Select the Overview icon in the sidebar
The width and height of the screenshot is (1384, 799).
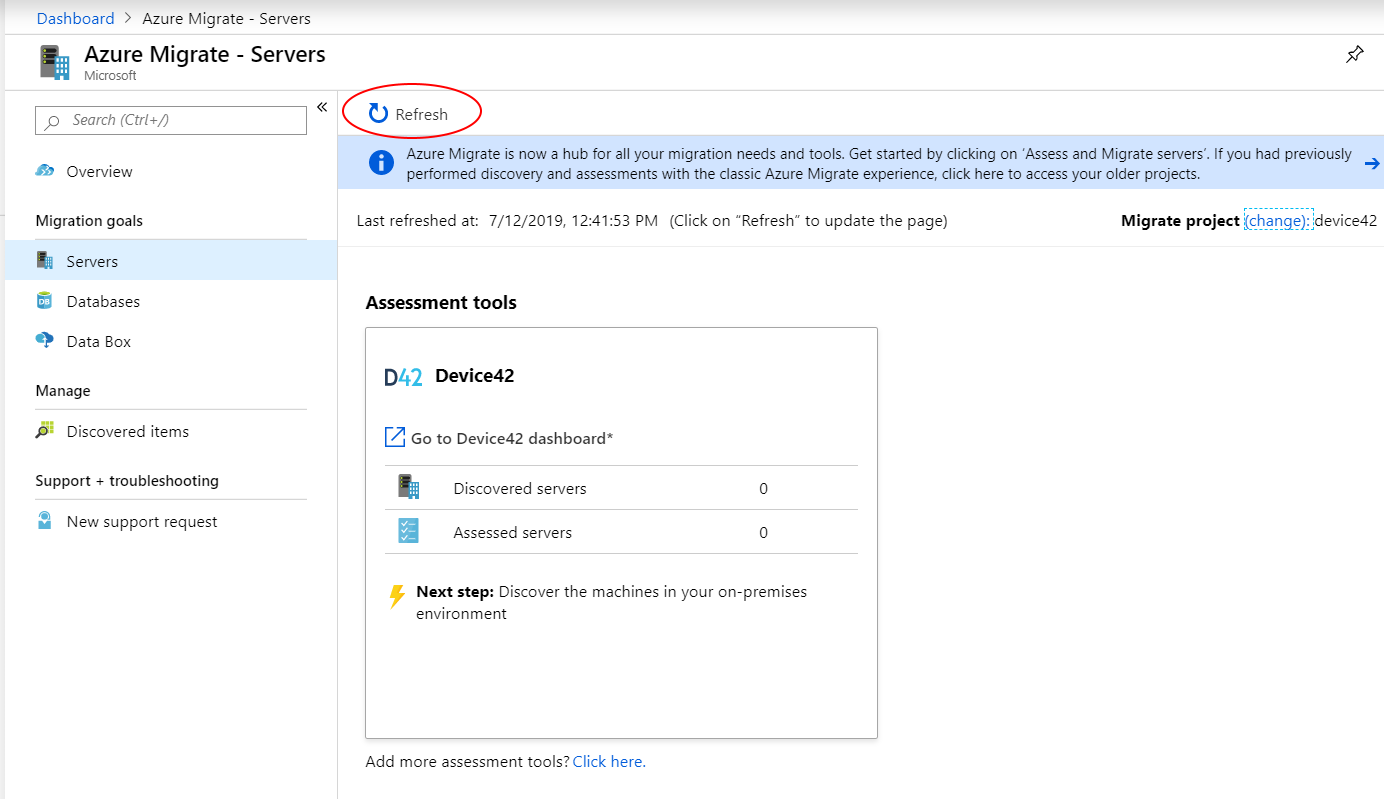coord(44,171)
